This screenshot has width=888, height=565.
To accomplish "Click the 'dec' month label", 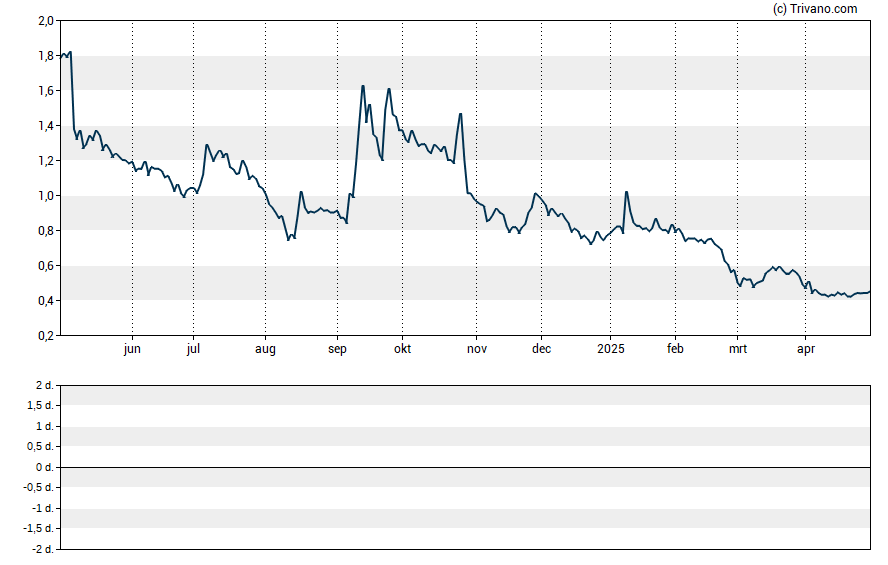I will (x=541, y=349).
